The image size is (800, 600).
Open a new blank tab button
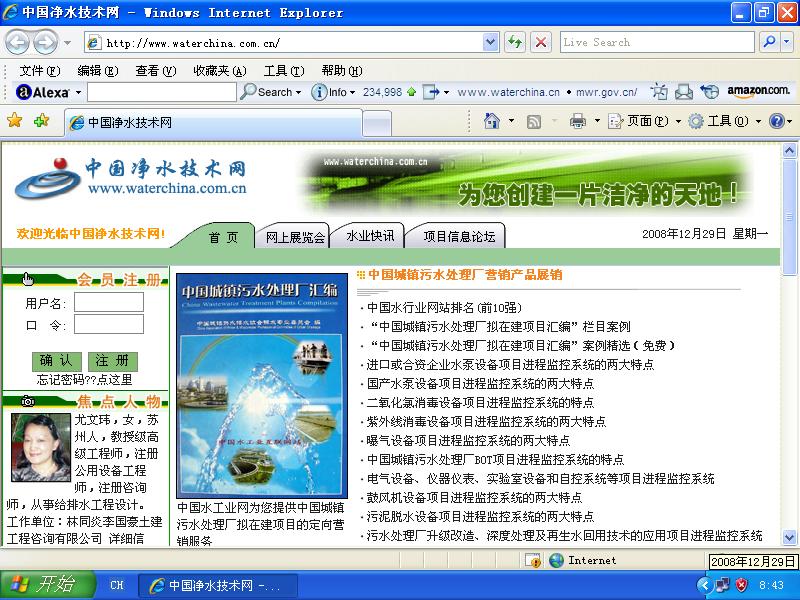click(x=377, y=124)
